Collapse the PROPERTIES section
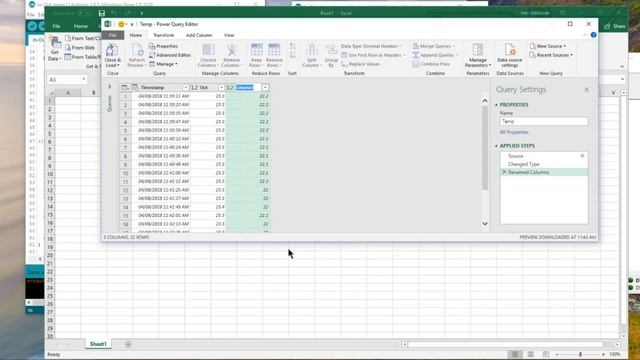The image size is (640, 360). pos(497,105)
